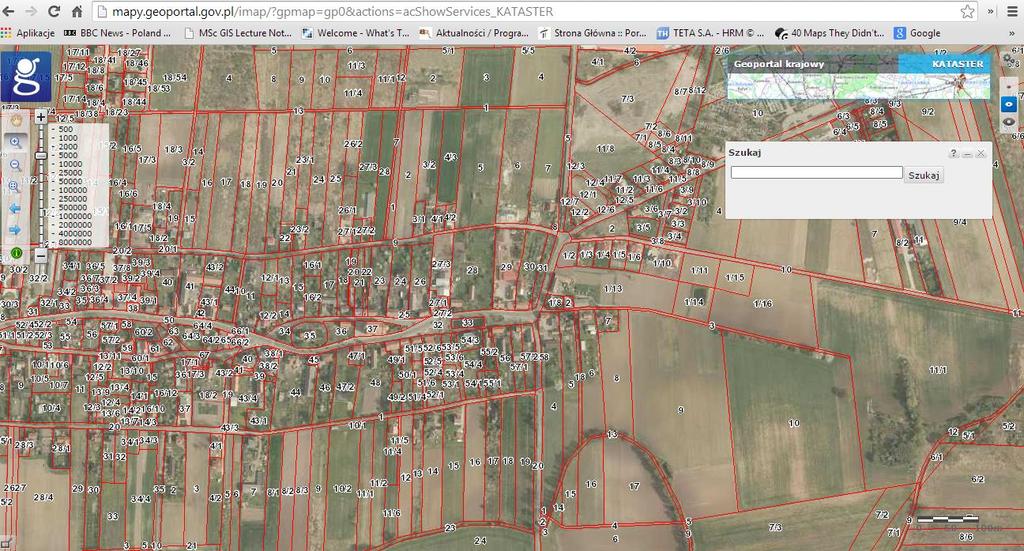The height and width of the screenshot is (551, 1024).
Task: Set map scale to 1000000
Action: [74, 216]
